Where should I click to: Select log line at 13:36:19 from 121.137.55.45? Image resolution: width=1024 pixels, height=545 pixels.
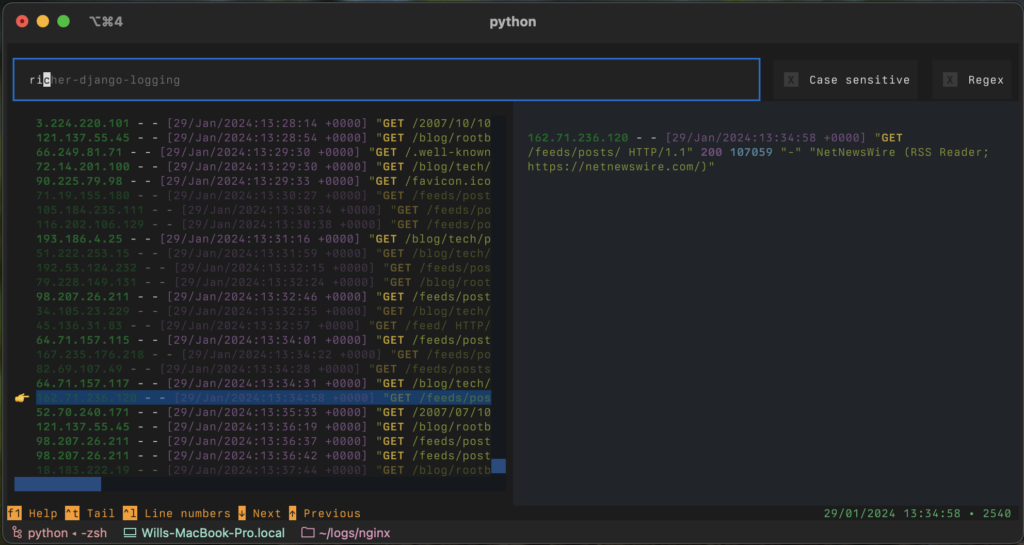click(263, 427)
